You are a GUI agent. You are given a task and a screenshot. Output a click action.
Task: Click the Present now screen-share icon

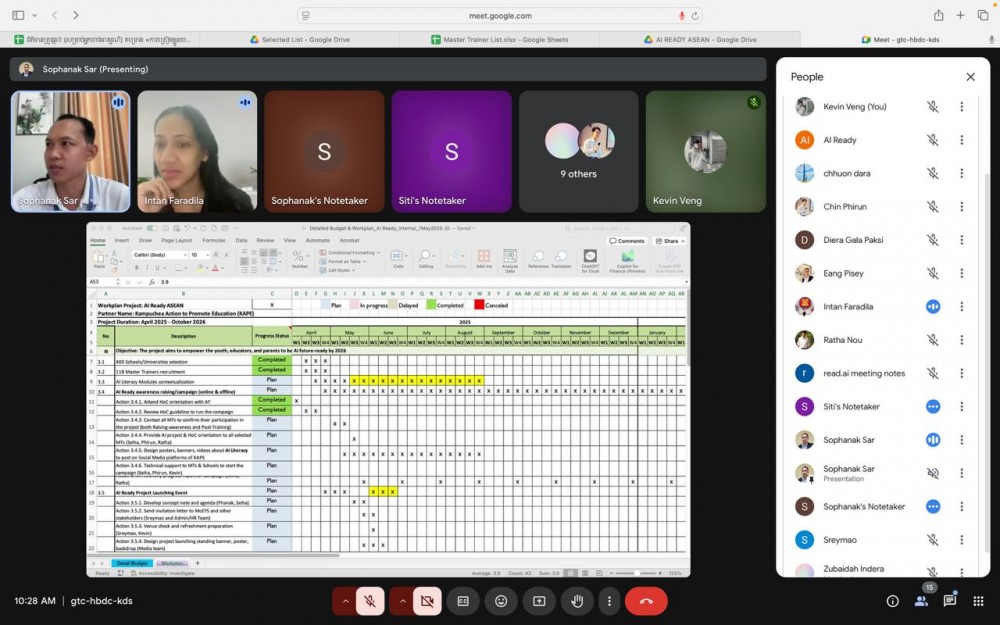tap(540, 601)
